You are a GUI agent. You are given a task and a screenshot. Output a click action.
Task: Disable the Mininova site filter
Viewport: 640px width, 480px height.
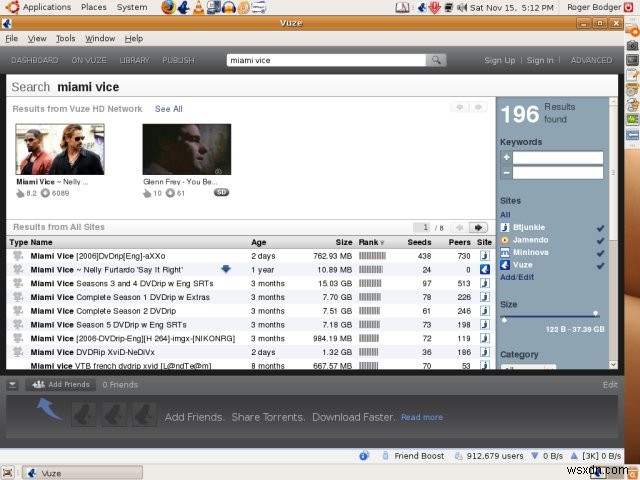(x=600, y=253)
